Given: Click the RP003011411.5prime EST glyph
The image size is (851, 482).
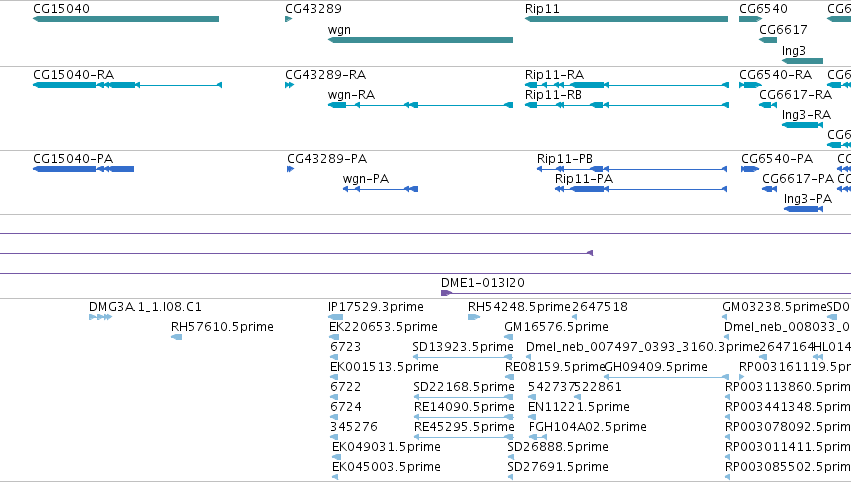Looking at the screenshot, I should (x=728, y=457).
